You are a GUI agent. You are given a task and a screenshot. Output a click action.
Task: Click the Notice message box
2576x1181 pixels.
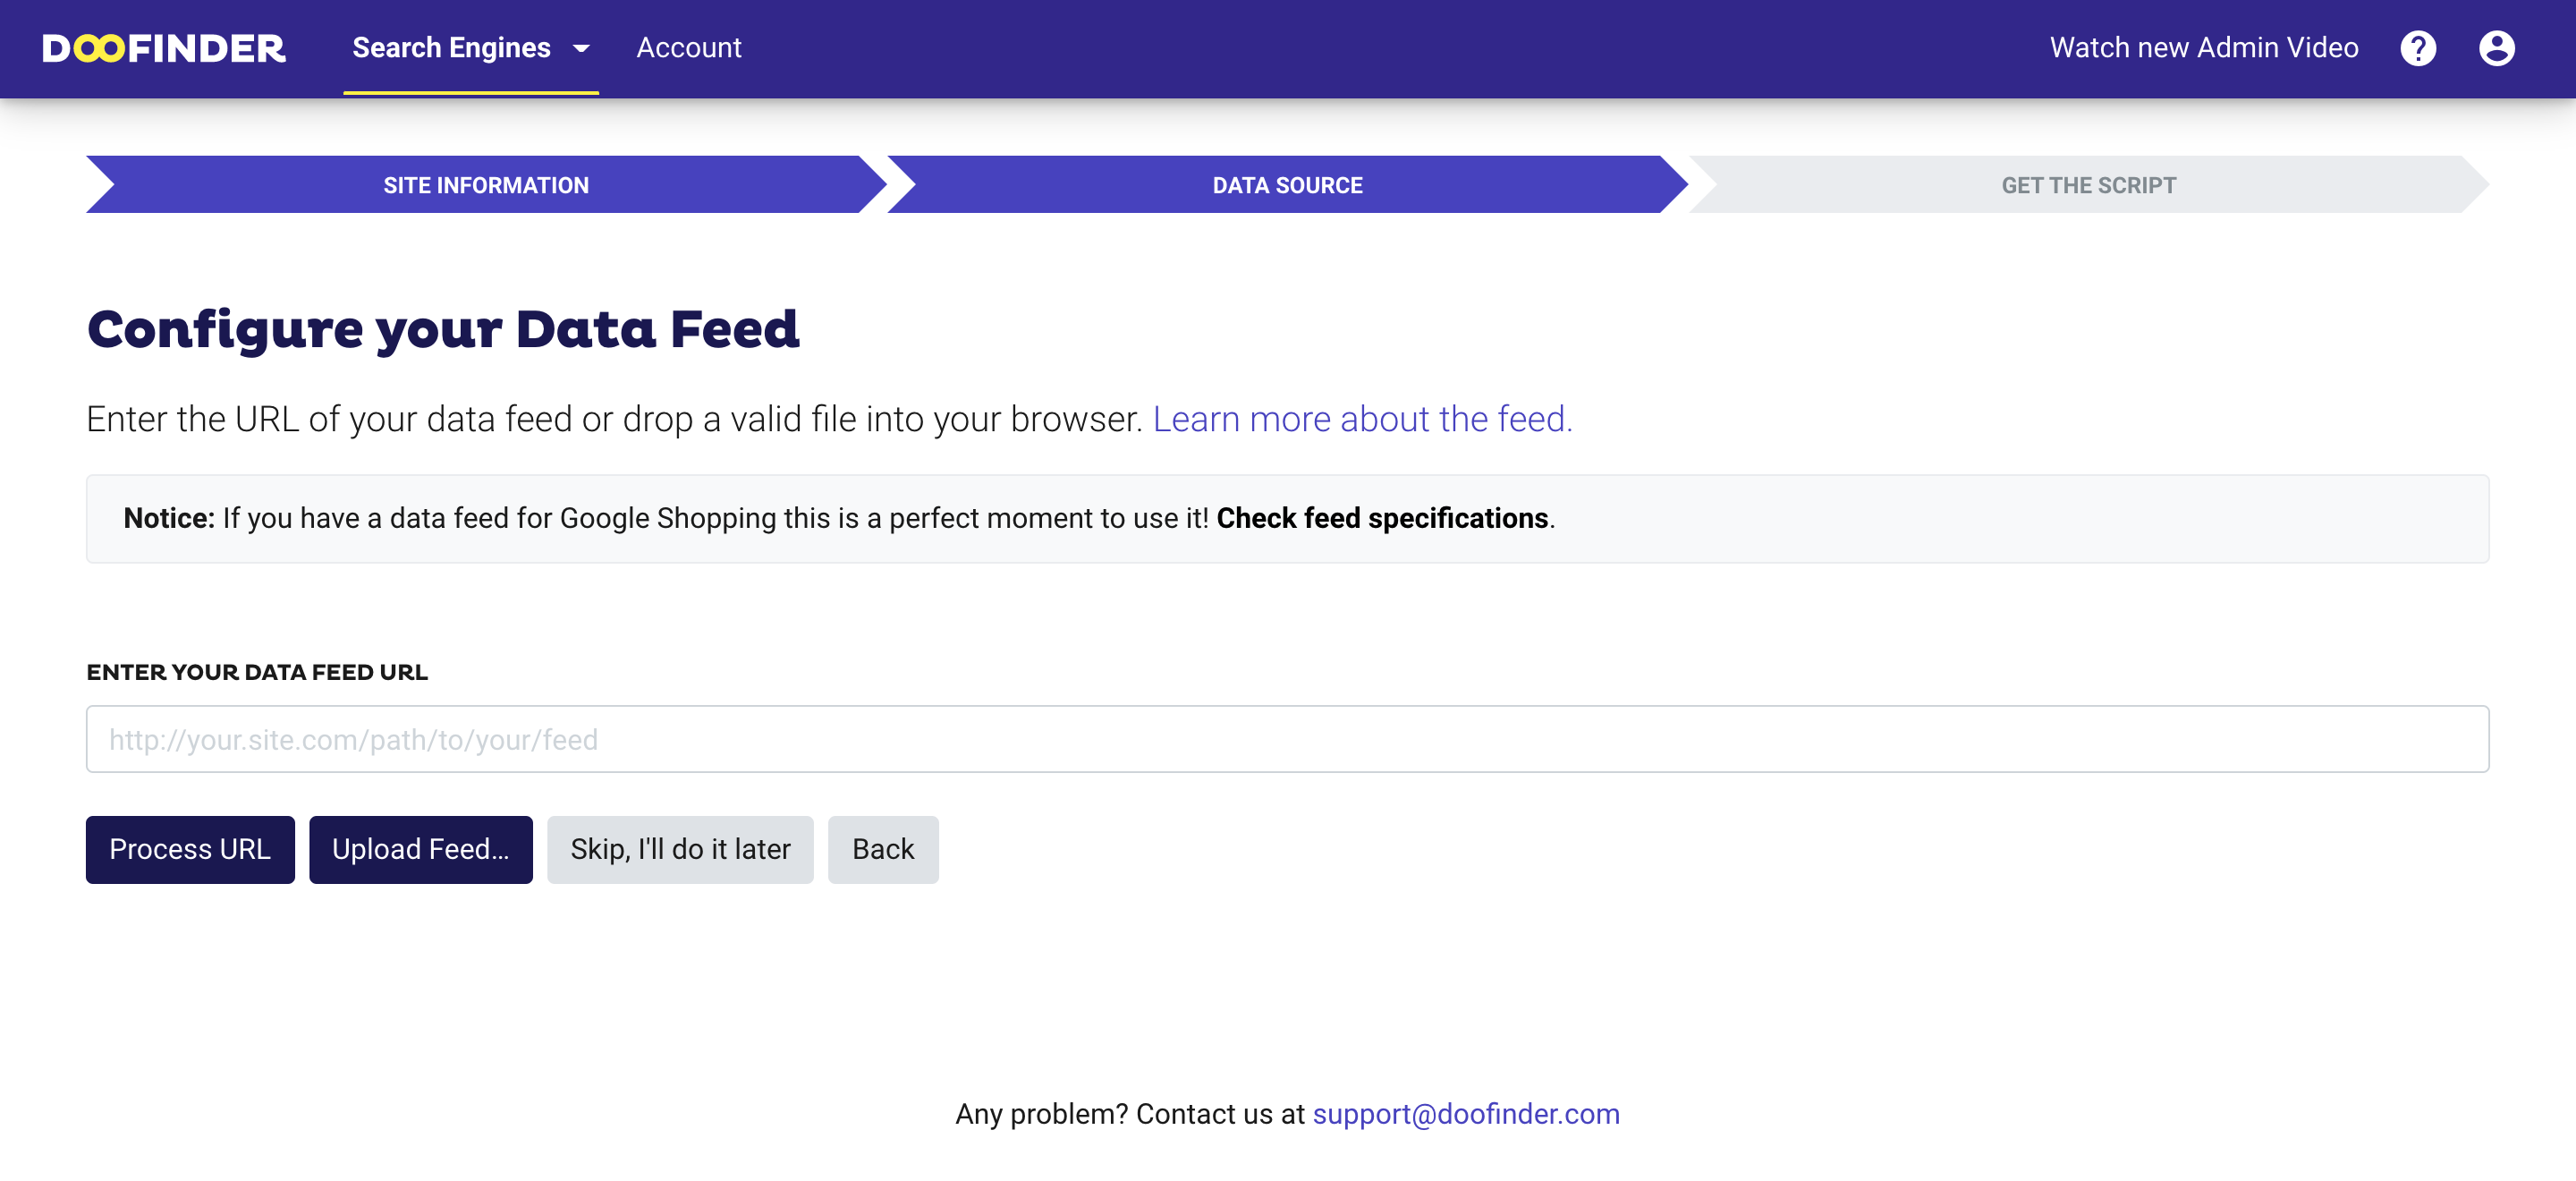1287,518
